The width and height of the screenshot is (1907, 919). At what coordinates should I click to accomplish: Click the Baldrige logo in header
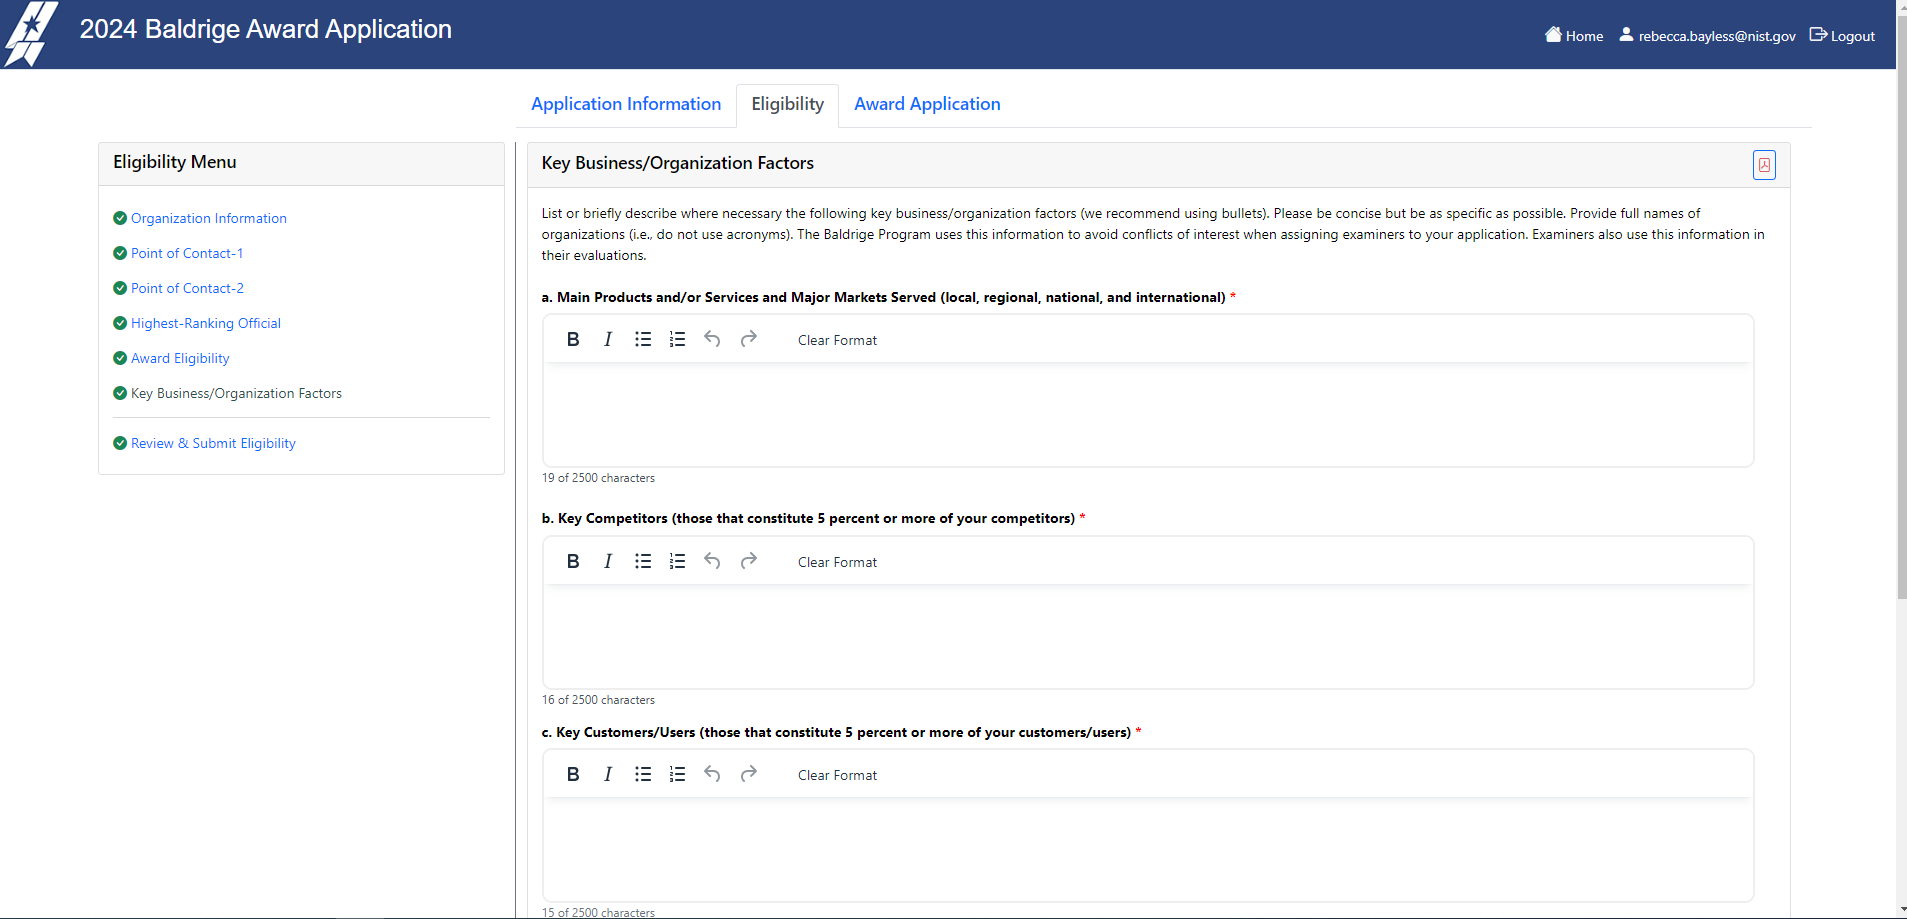(x=31, y=34)
